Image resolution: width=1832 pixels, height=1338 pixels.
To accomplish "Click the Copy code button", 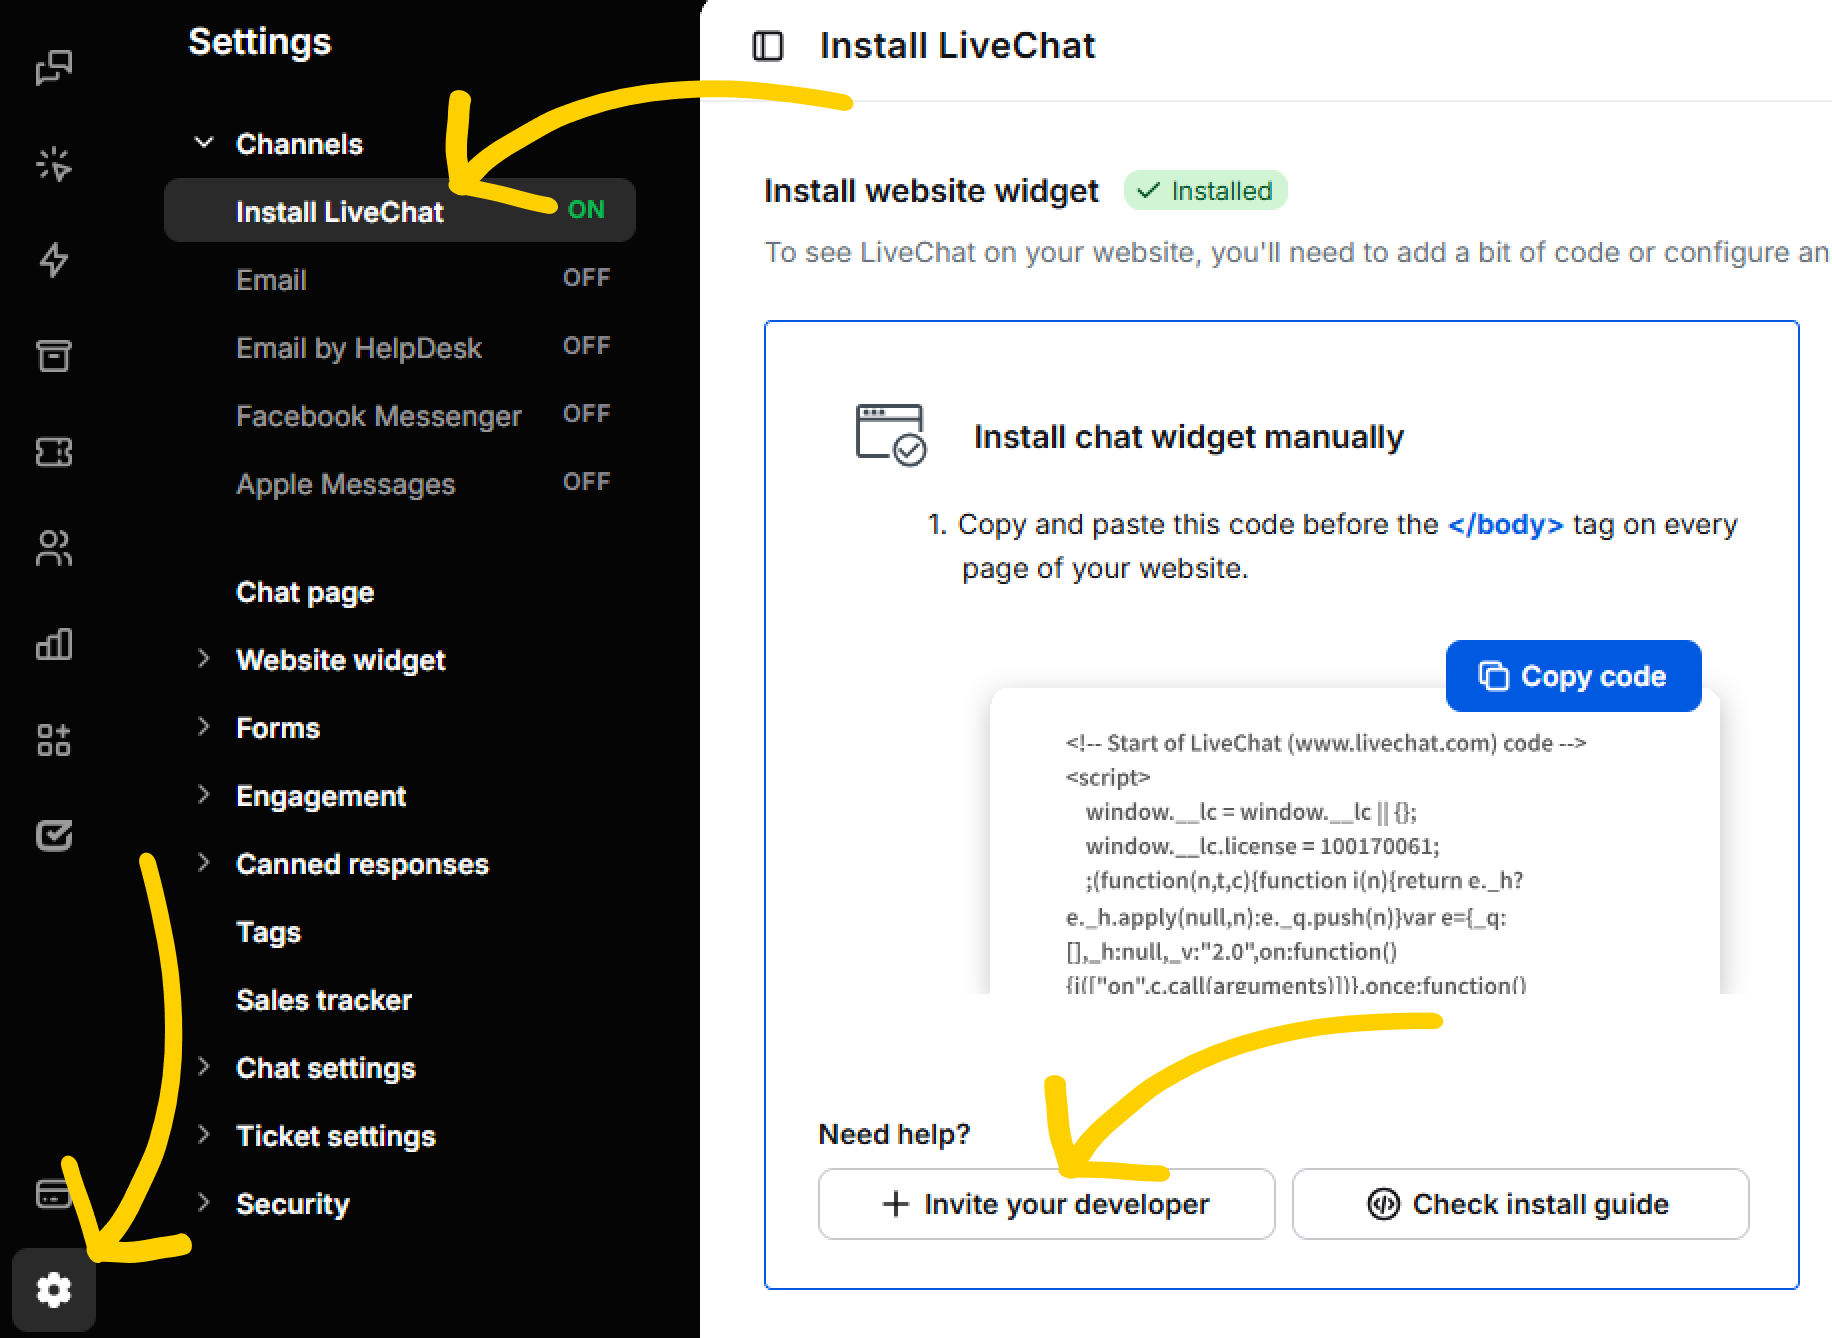I will coord(1573,676).
